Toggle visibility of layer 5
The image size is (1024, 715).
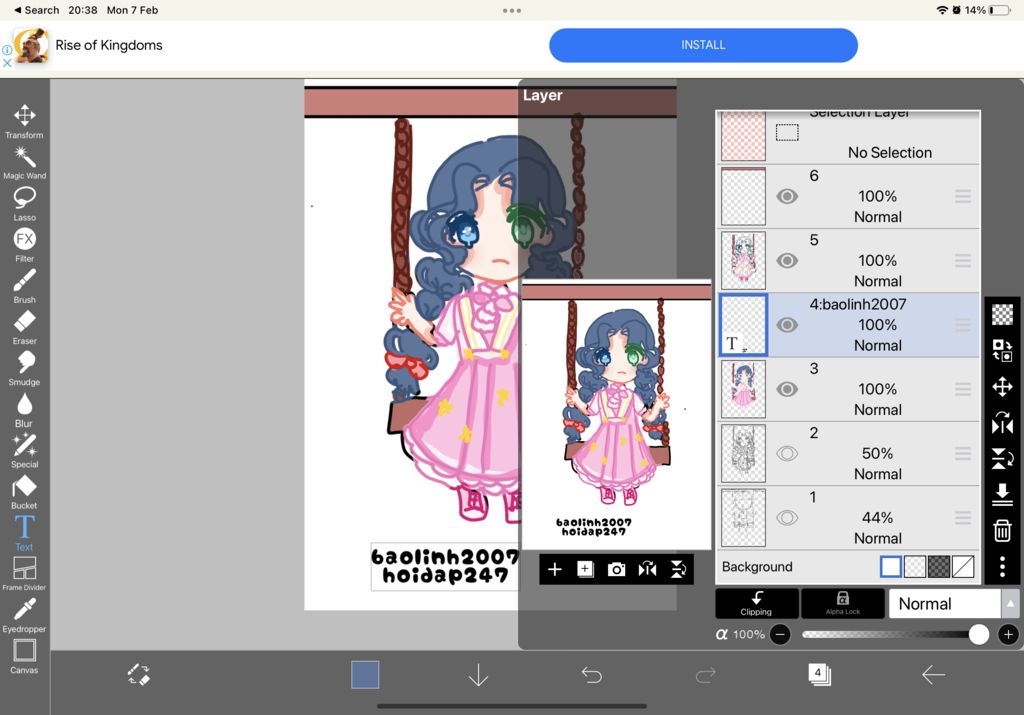(x=787, y=261)
